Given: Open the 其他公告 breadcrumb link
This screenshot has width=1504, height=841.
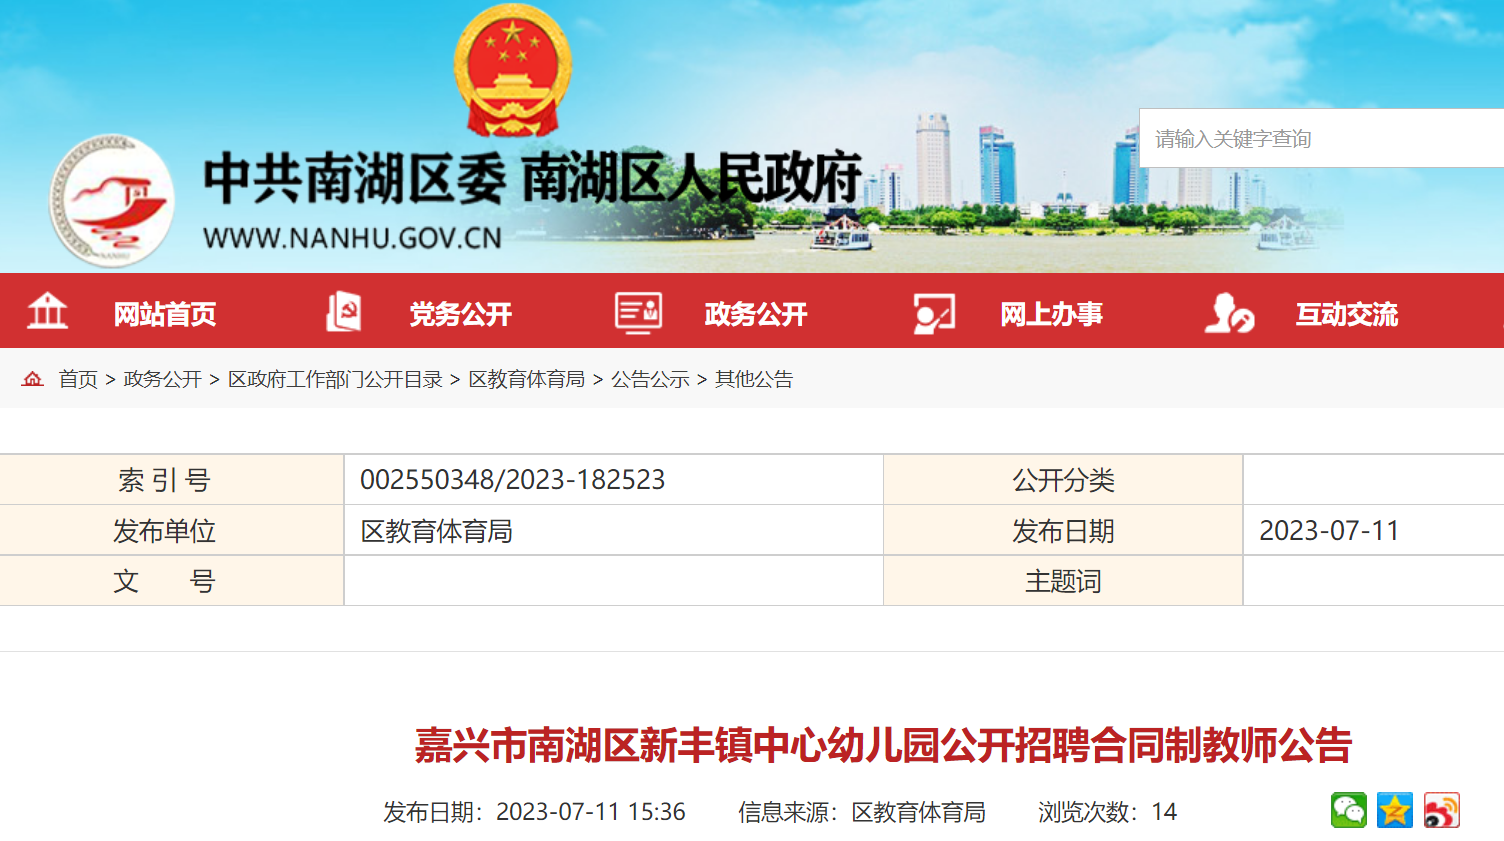Looking at the screenshot, I should [x=754, y=379].
